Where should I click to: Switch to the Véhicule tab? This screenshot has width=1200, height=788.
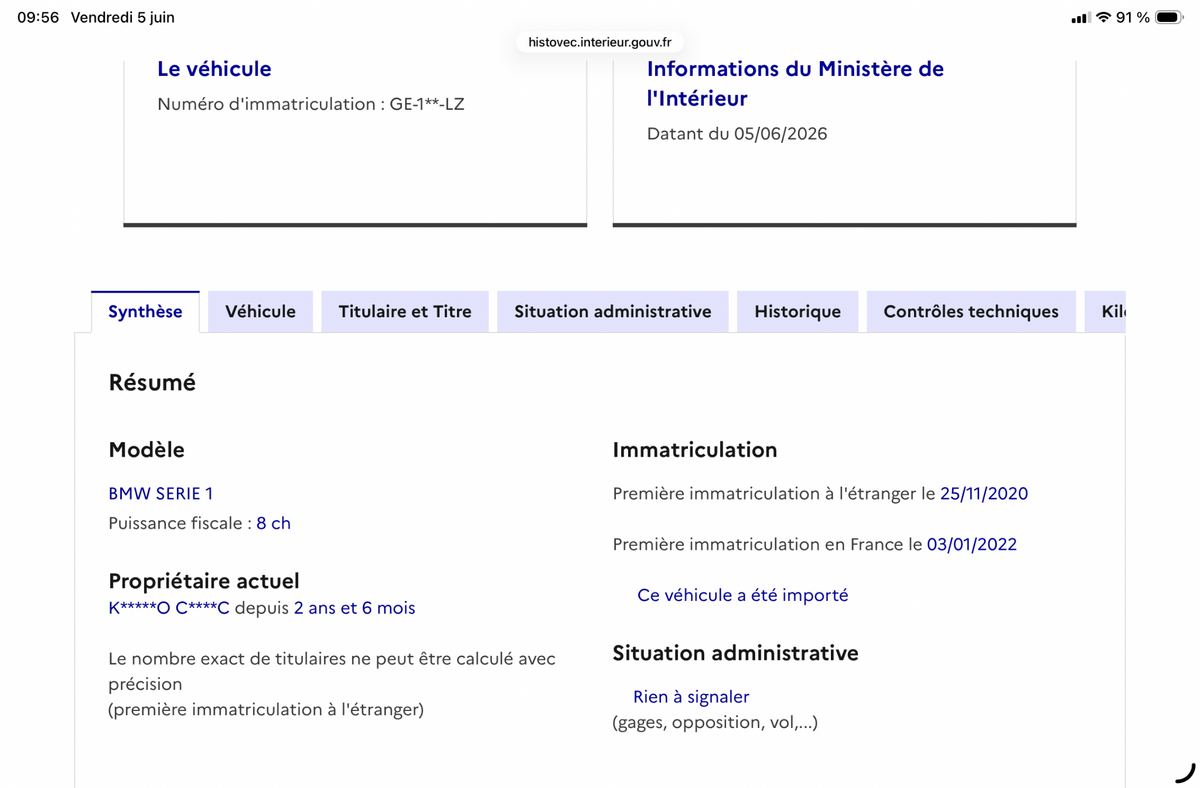pyautogui.click(x=260, y=312)
